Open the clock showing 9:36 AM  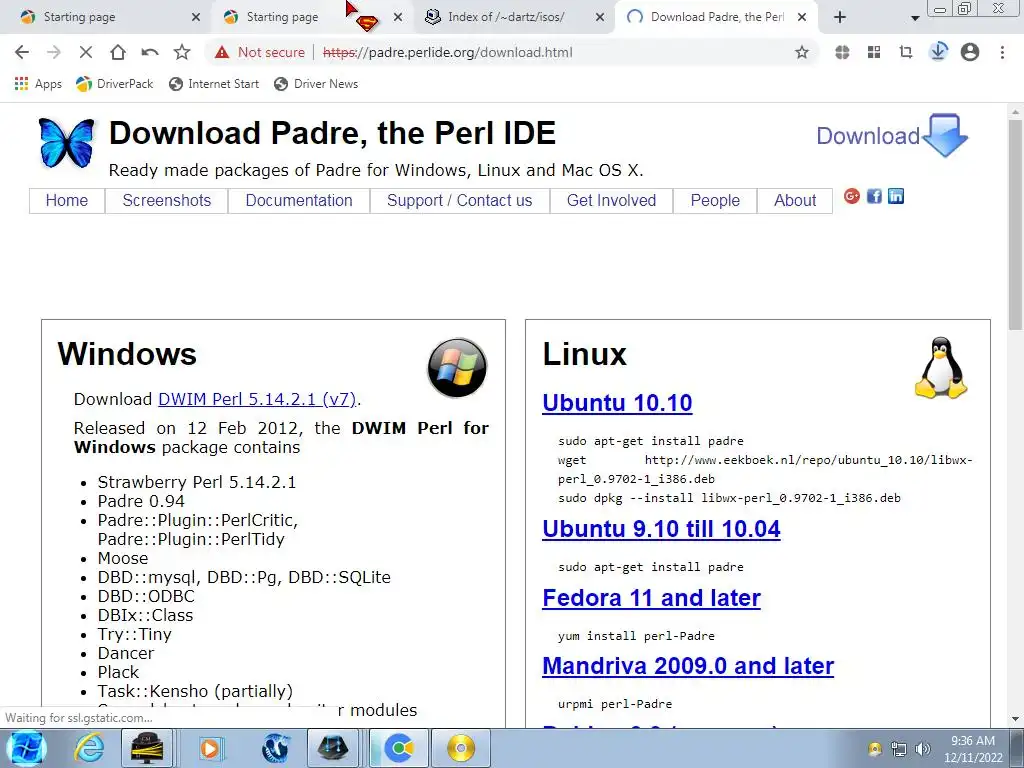[x=973, y=749]
